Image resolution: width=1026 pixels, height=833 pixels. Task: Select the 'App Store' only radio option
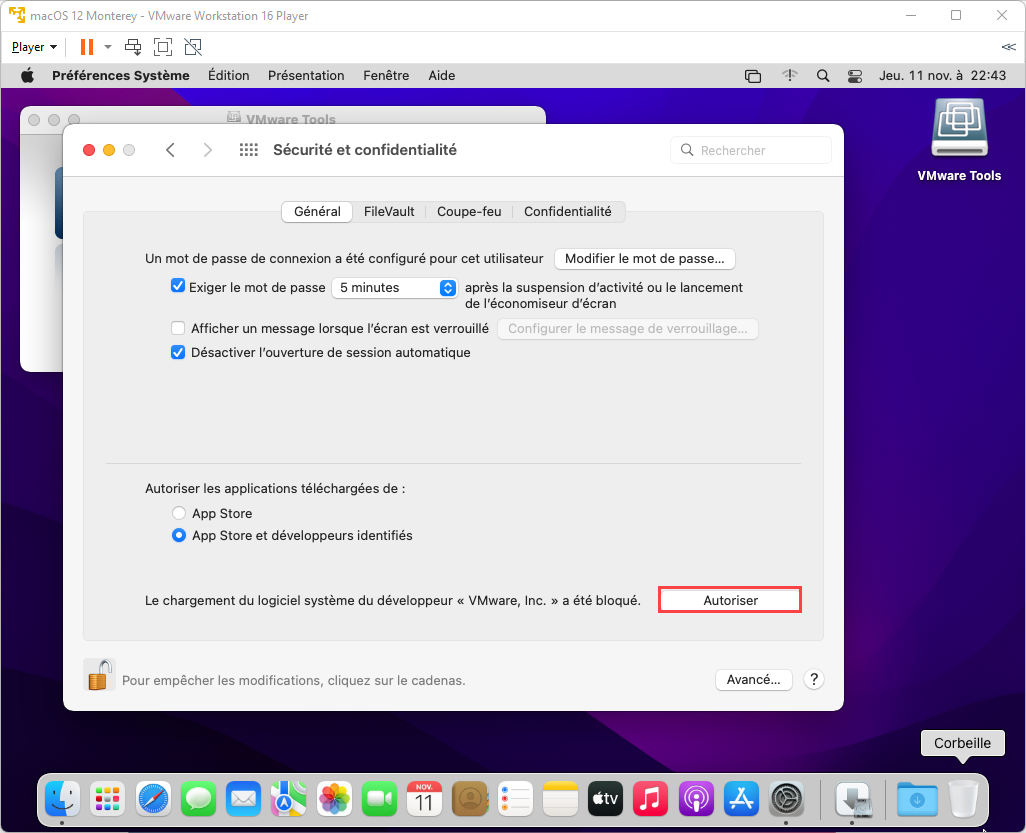pos(178,512)
